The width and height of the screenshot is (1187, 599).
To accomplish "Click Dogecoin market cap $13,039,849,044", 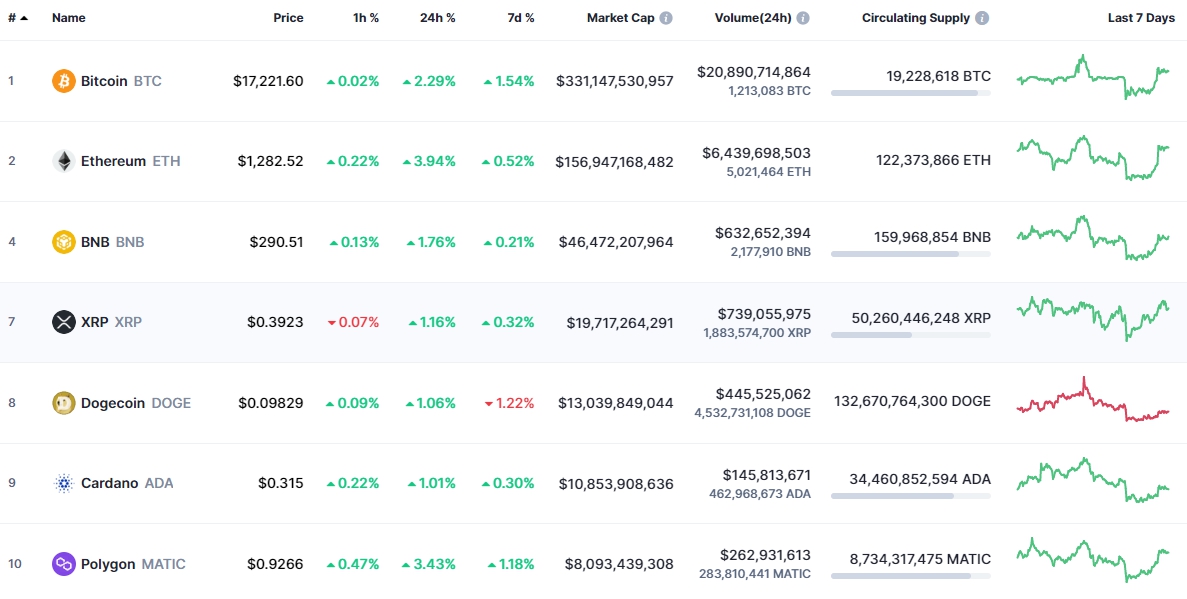I will [x=615, y=403].
